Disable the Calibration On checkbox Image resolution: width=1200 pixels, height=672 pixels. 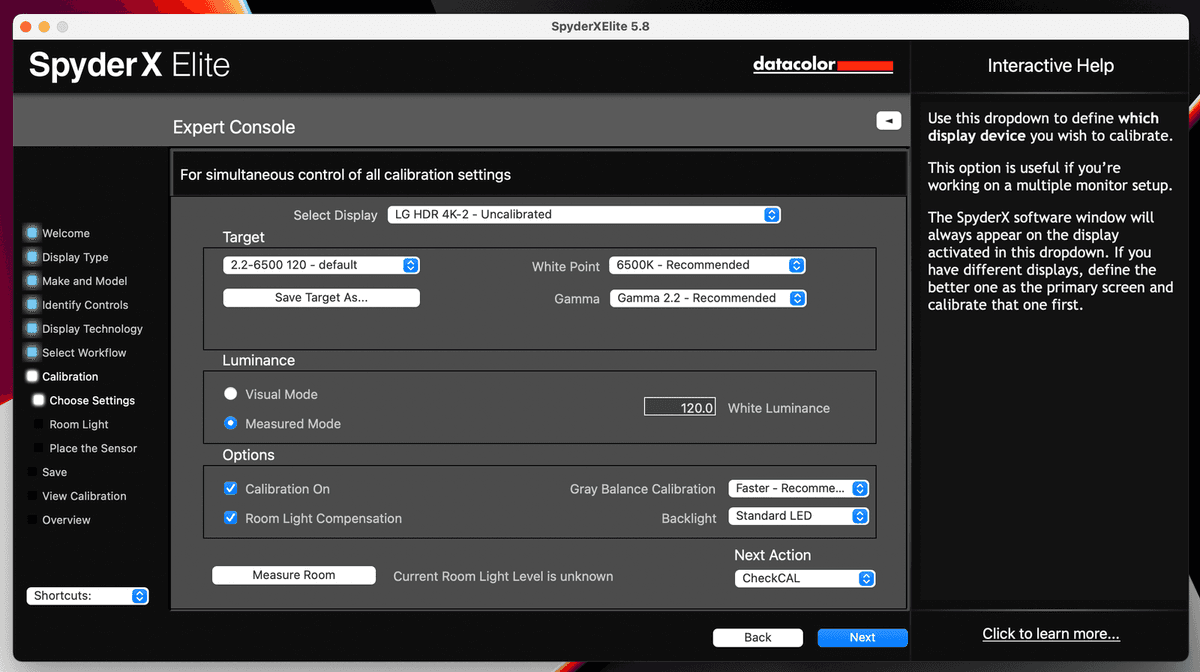231,489
